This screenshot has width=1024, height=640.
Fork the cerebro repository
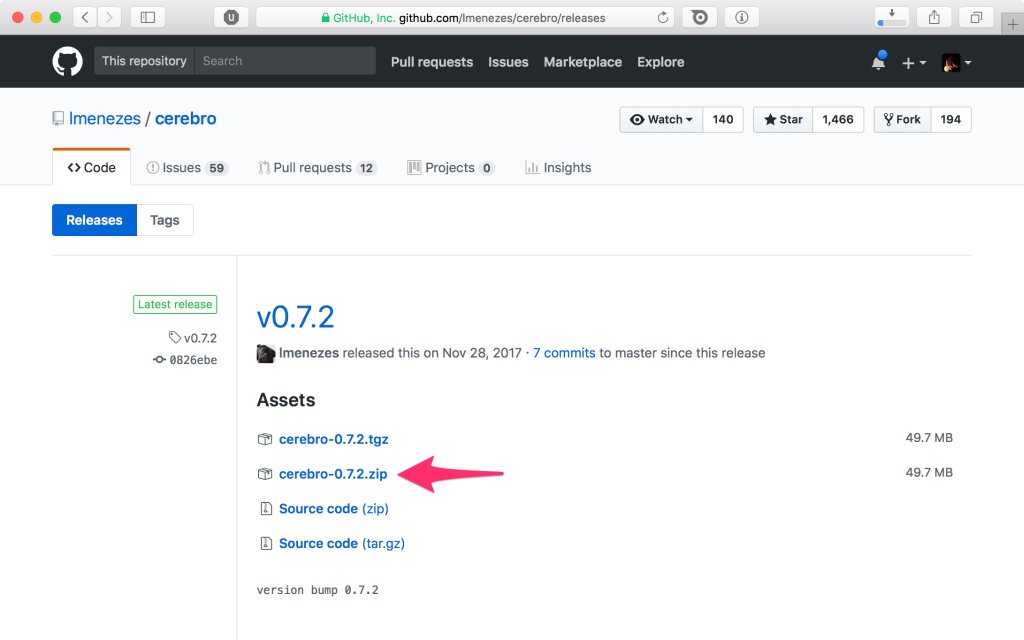[903, 120]
